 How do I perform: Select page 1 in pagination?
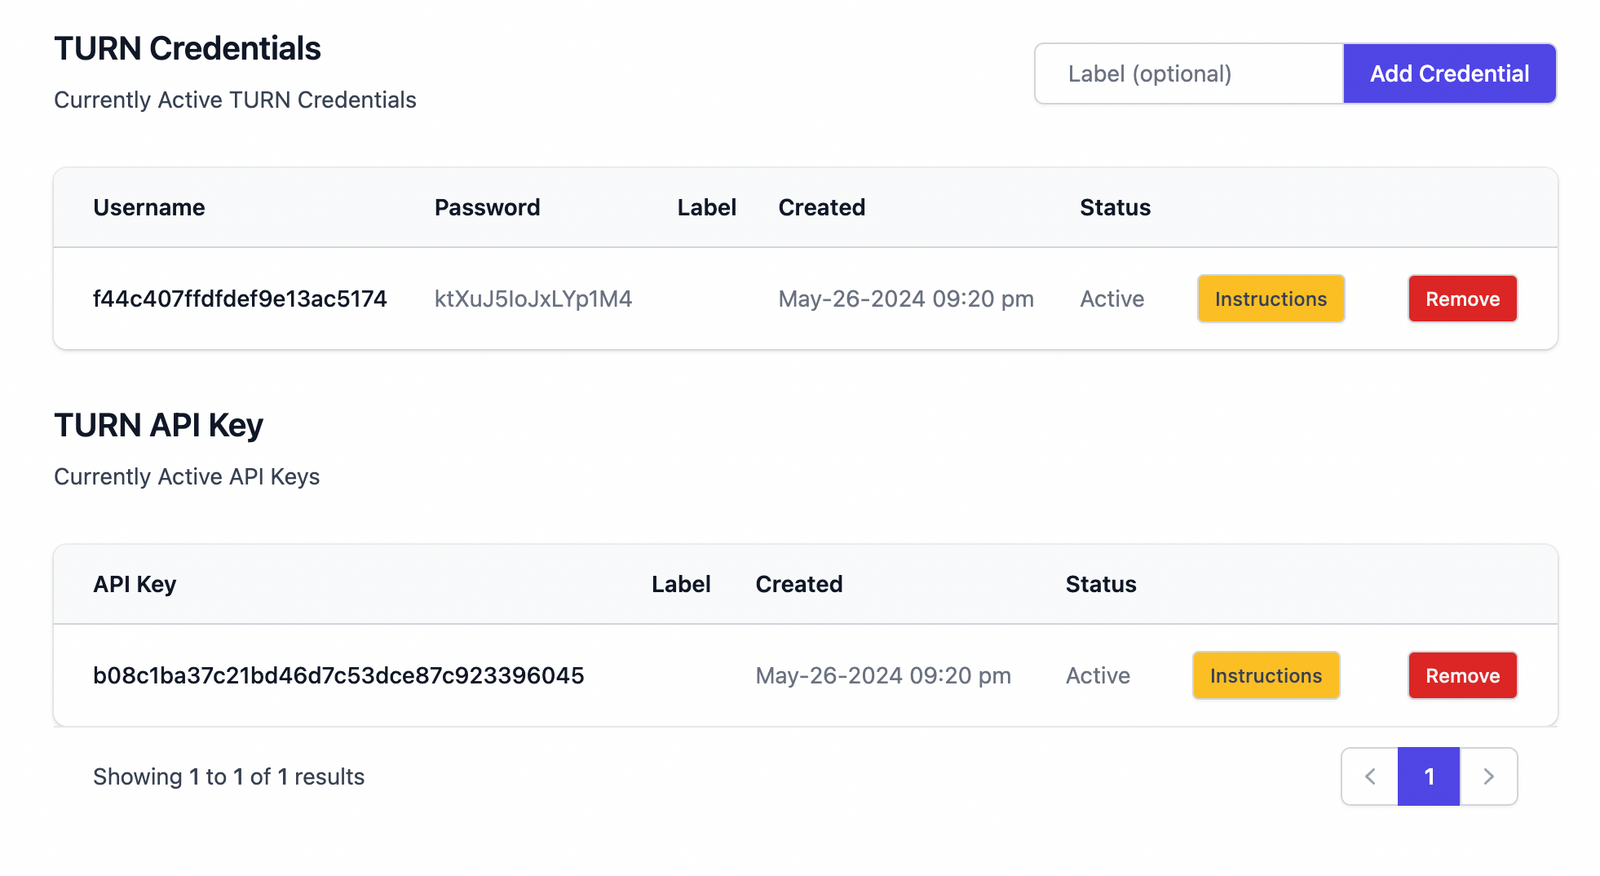click(x=1429, y=777)
